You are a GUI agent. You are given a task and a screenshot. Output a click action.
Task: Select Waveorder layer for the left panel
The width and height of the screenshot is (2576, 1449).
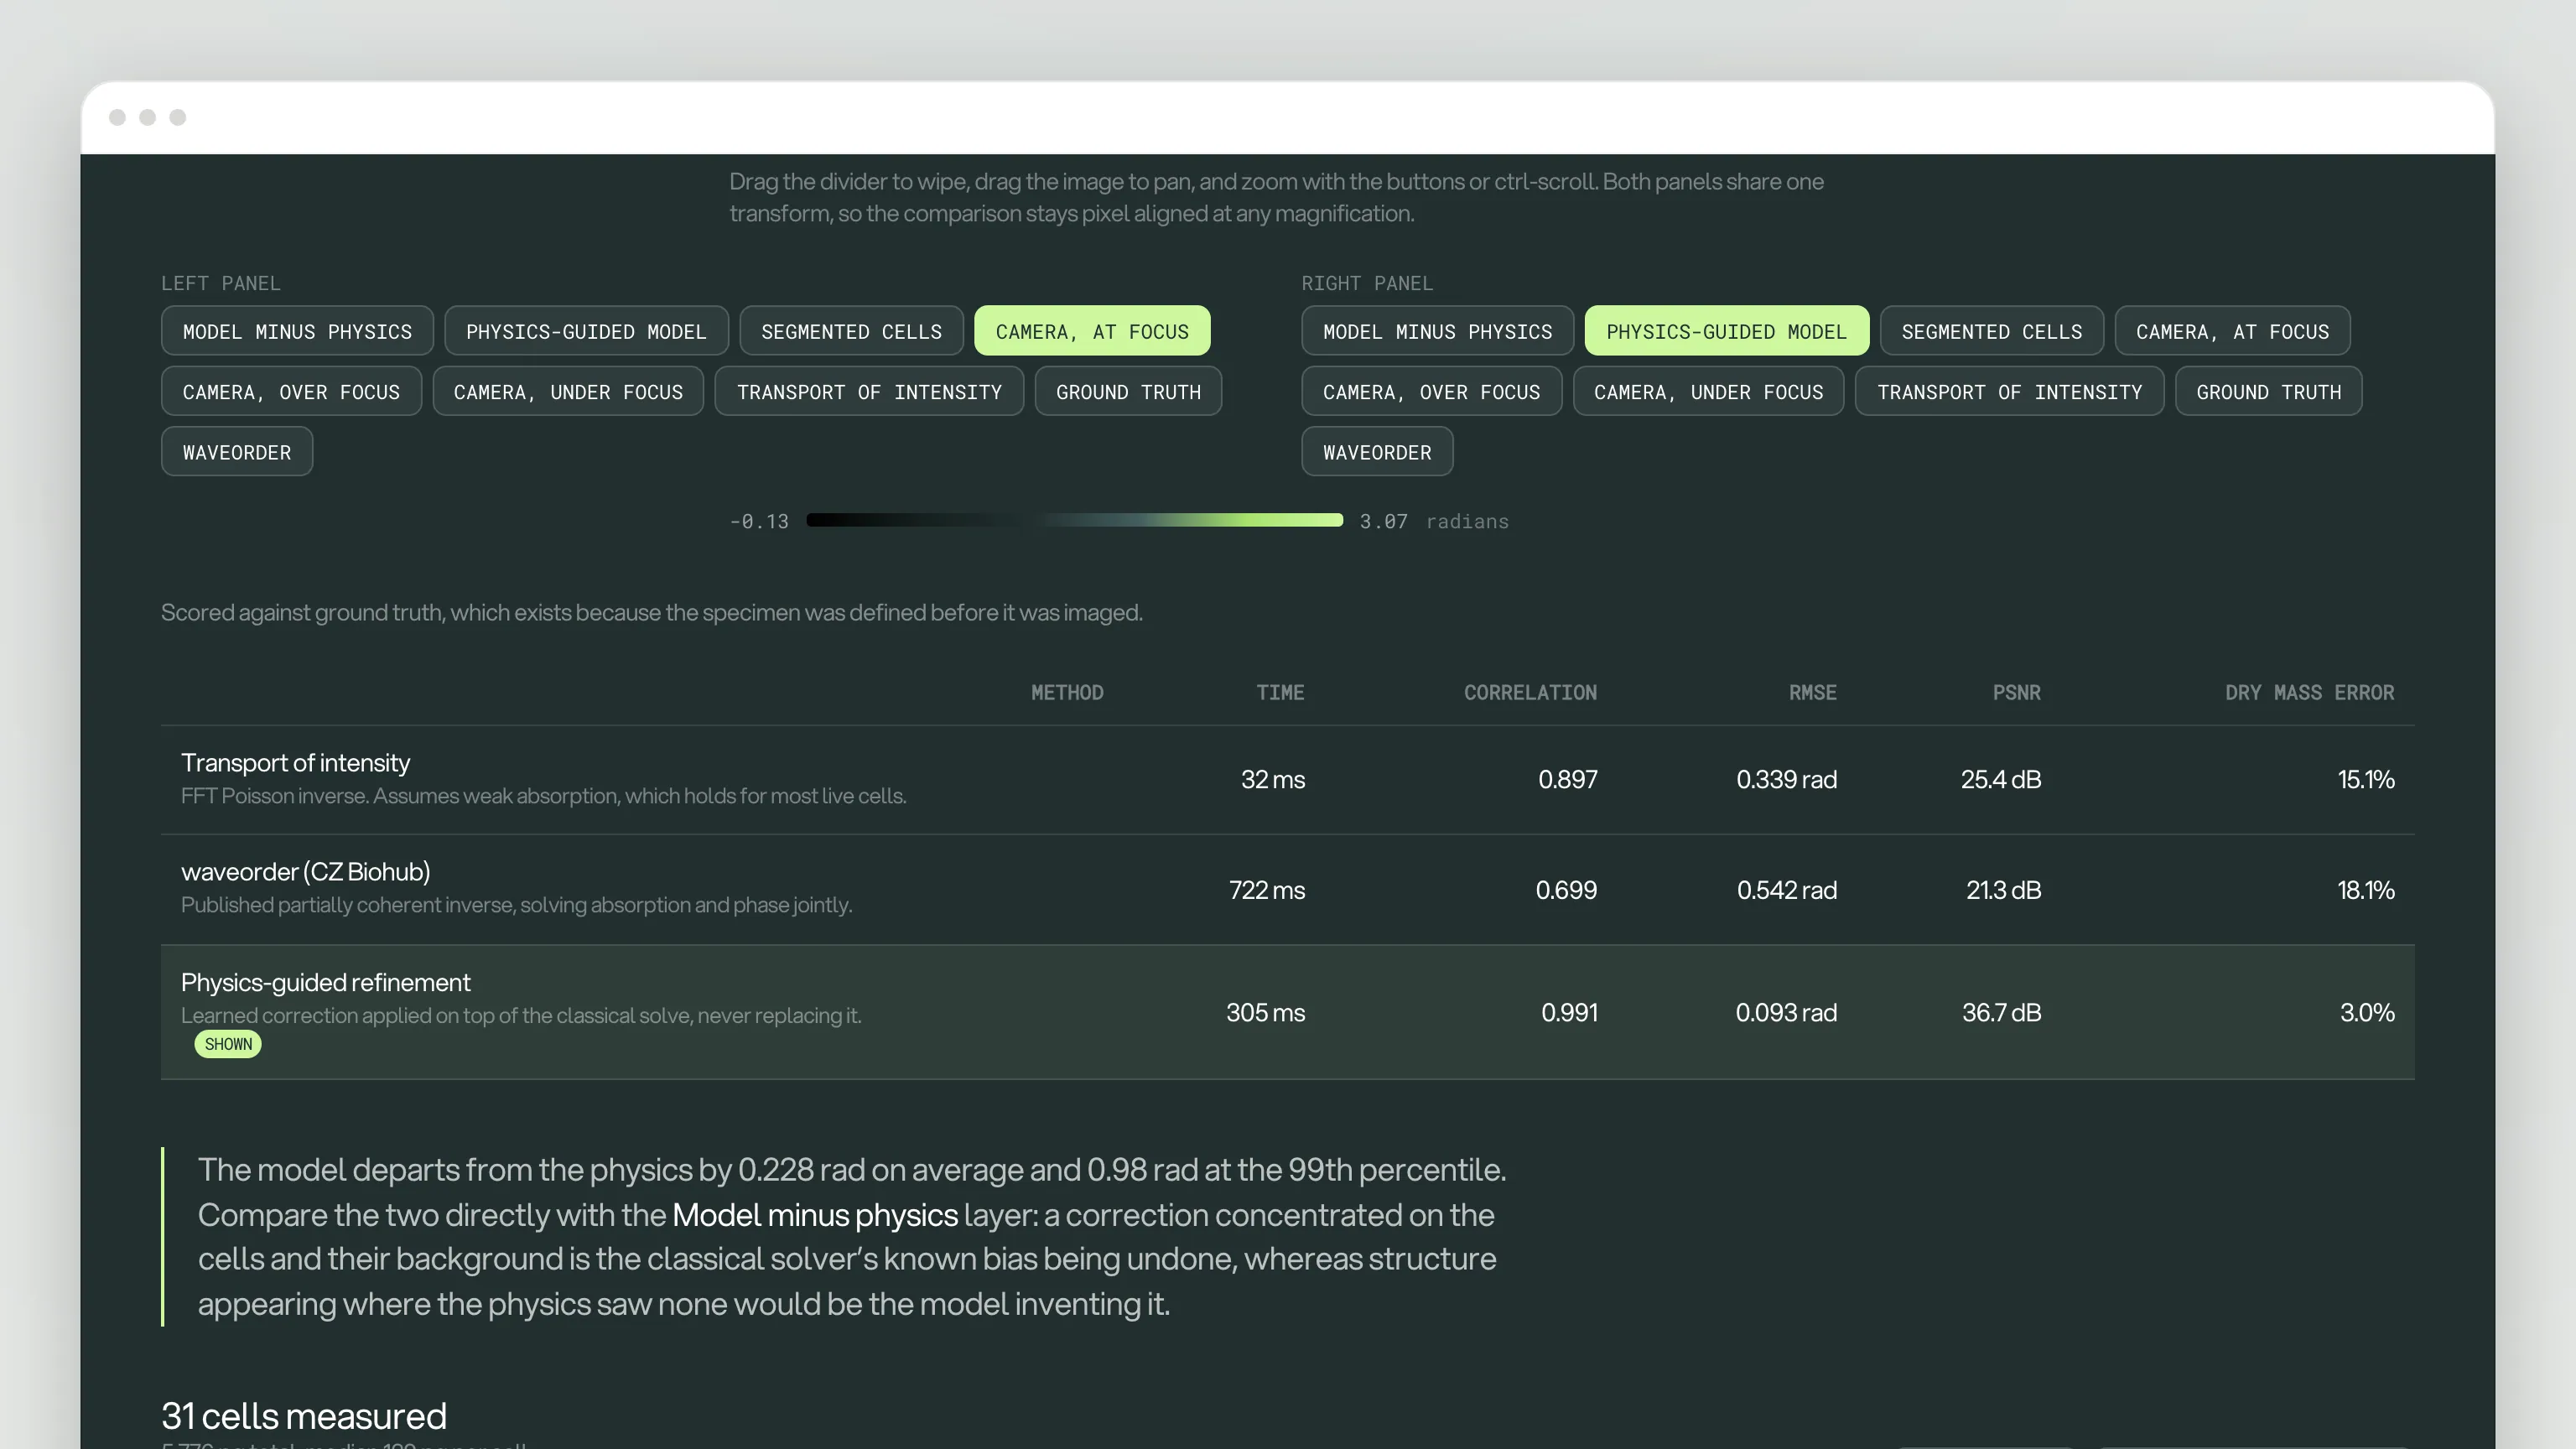pyautogui.click(x=237, y=452)
